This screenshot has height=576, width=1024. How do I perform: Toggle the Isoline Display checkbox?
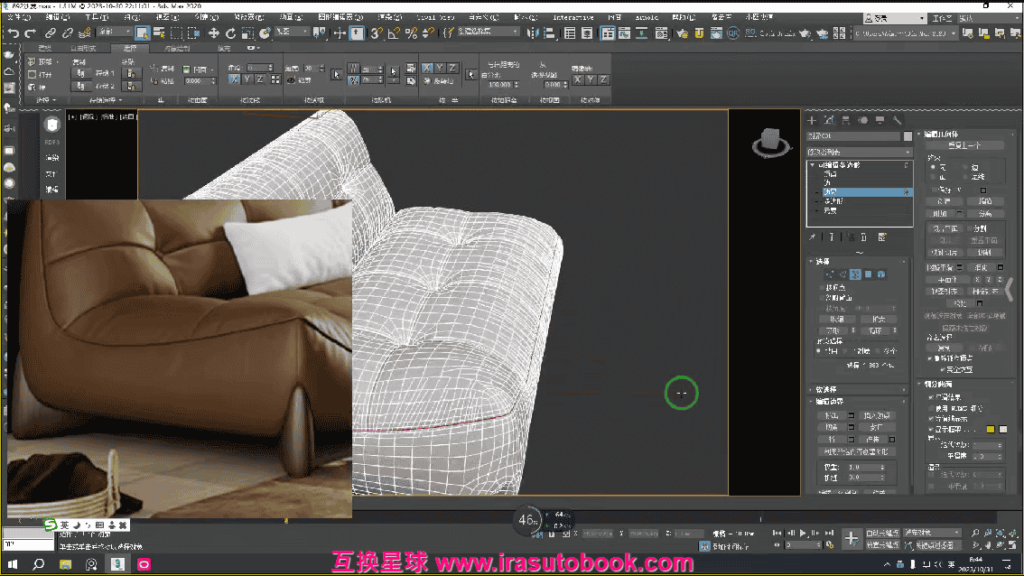(x=931, y=419)
